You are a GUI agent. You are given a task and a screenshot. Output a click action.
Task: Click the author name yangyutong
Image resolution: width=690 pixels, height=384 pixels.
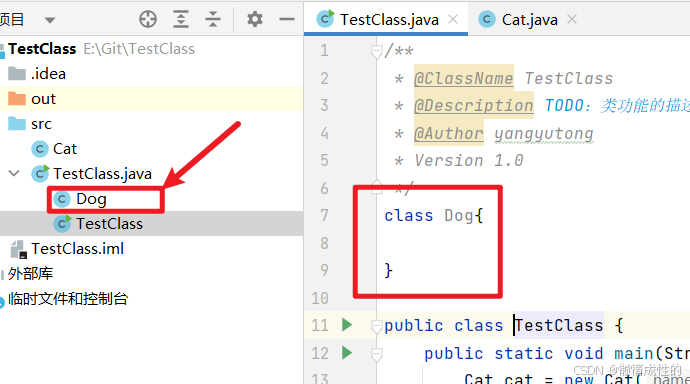click(543, 134)
